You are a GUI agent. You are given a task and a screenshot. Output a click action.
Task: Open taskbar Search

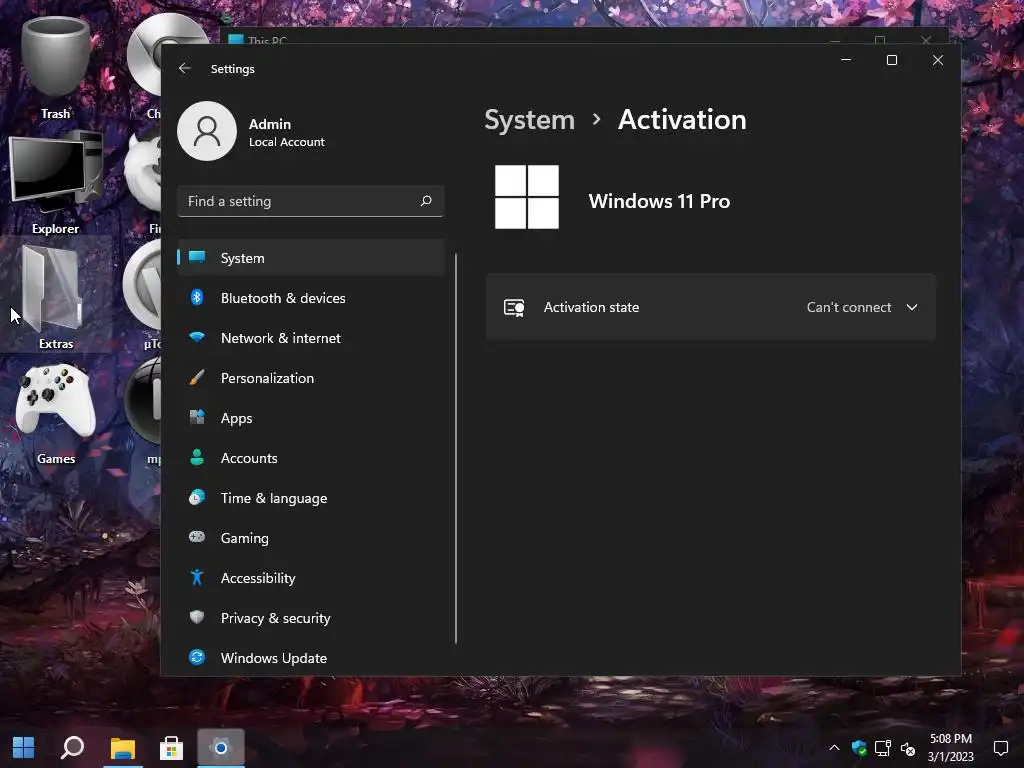[x=72, y=748]
